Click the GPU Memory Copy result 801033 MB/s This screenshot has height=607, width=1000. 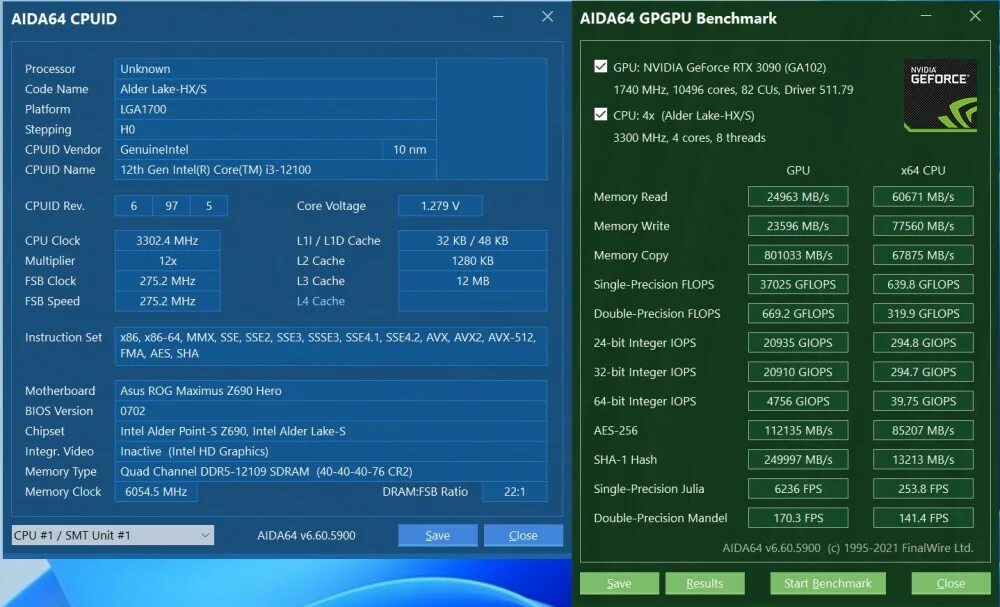pyautogui.click(x=798, y=255)
